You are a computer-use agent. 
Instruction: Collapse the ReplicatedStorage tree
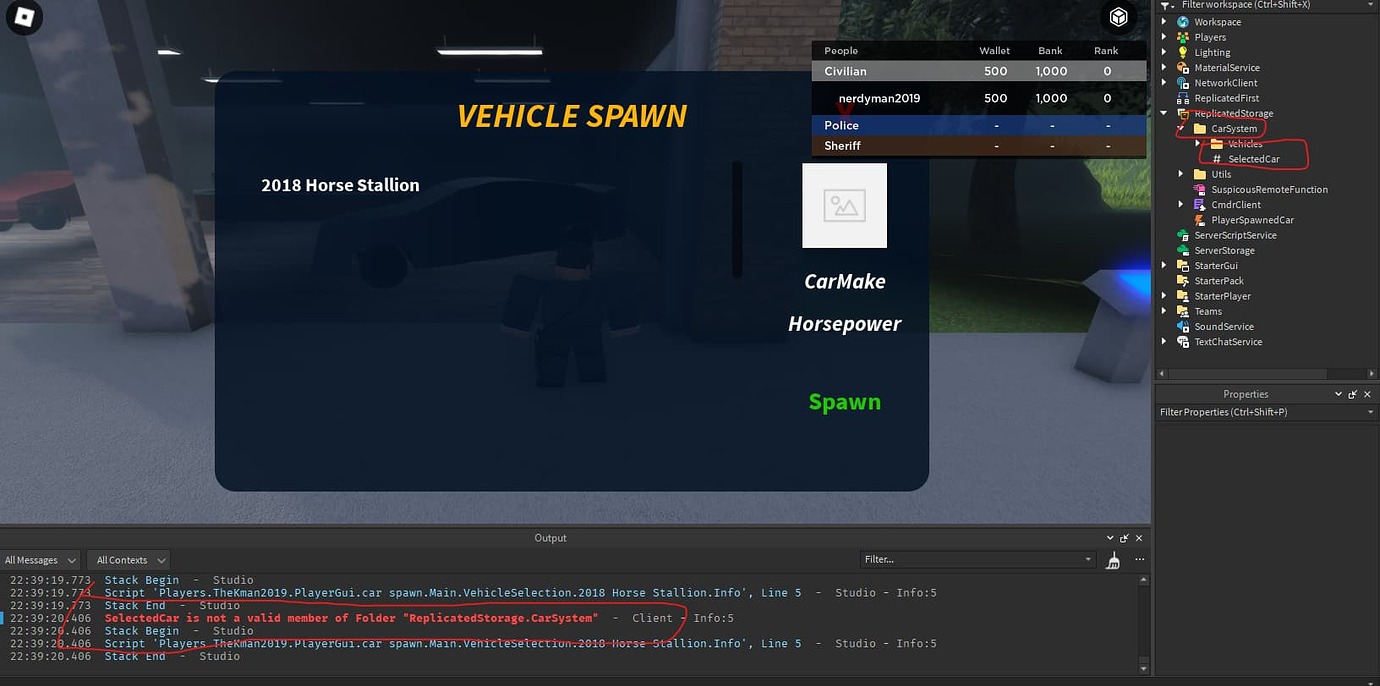1164,113
